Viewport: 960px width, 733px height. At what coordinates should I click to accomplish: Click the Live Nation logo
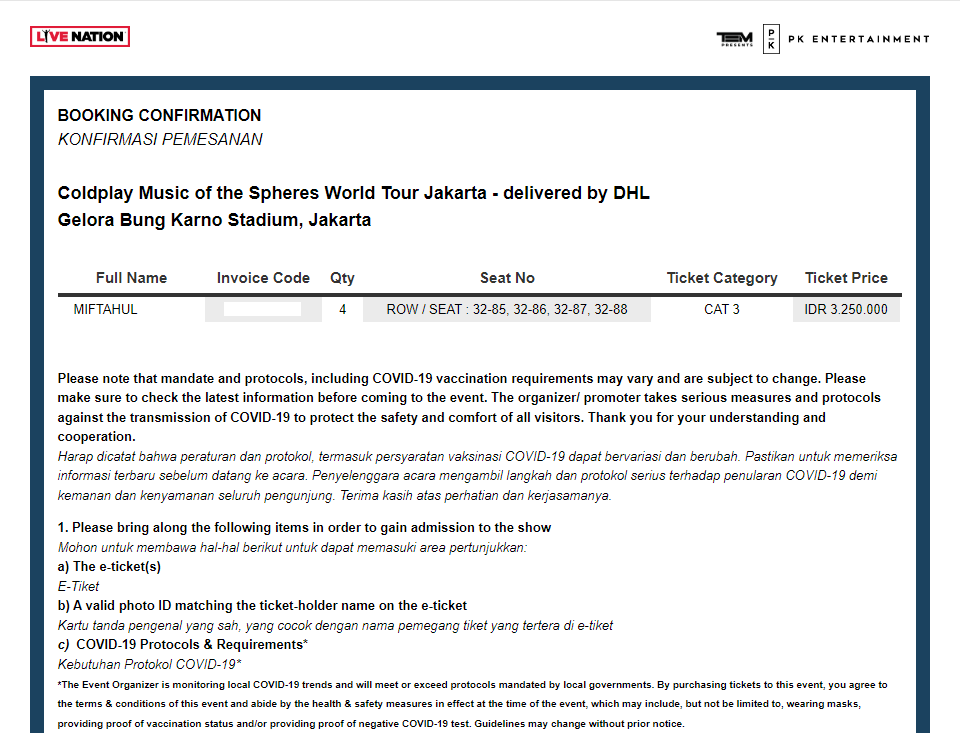80,37
